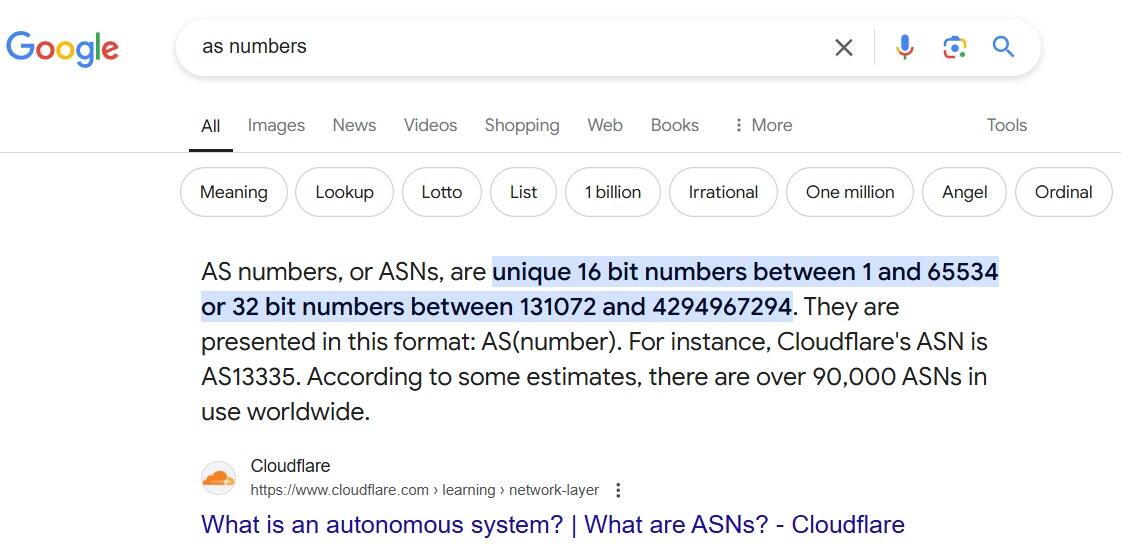Expand the More search categories menu
The width and height of the screenshot is (1121, 552).
tap(763, 125)
